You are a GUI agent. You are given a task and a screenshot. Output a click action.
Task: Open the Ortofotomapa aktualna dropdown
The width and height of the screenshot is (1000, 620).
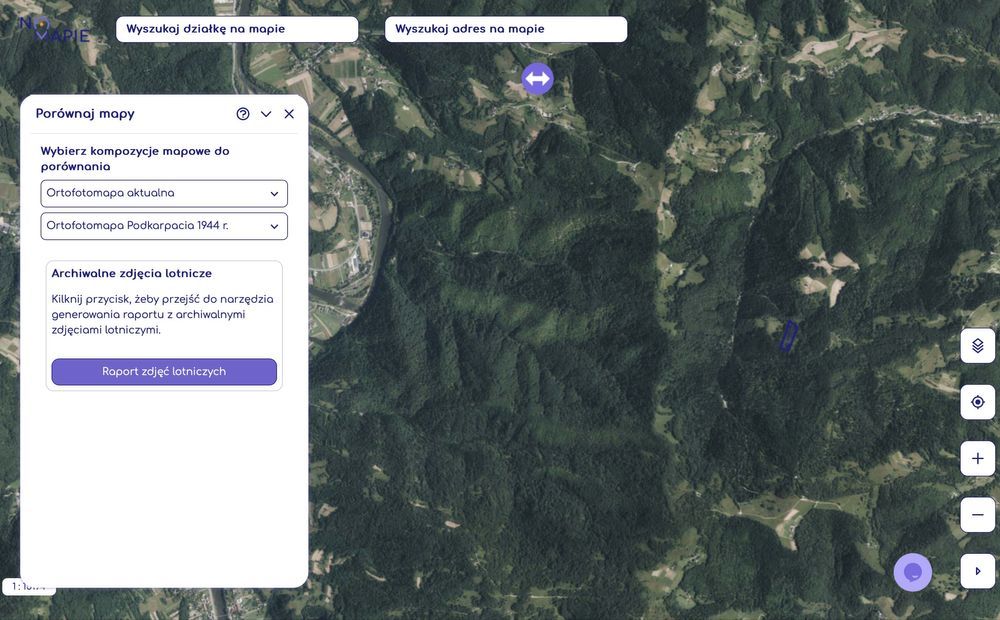(x=164, y=193)
